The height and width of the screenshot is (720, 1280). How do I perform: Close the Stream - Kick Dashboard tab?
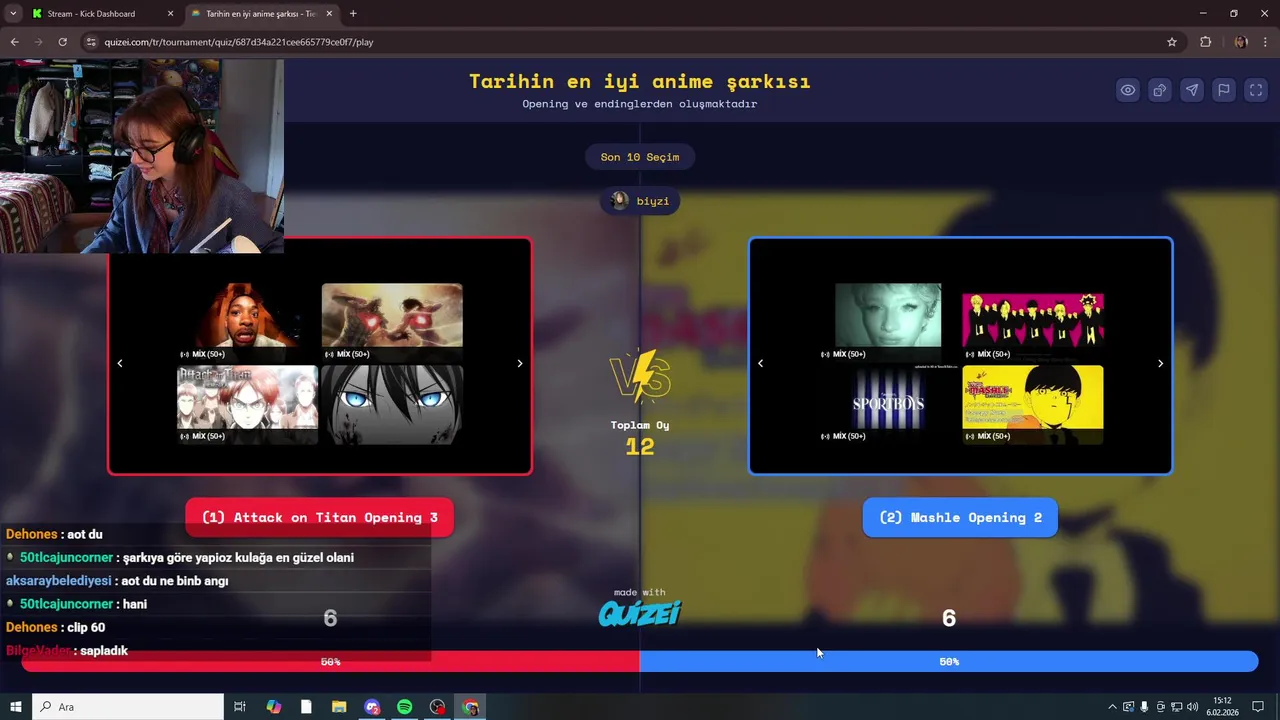(x=170, y=14)
